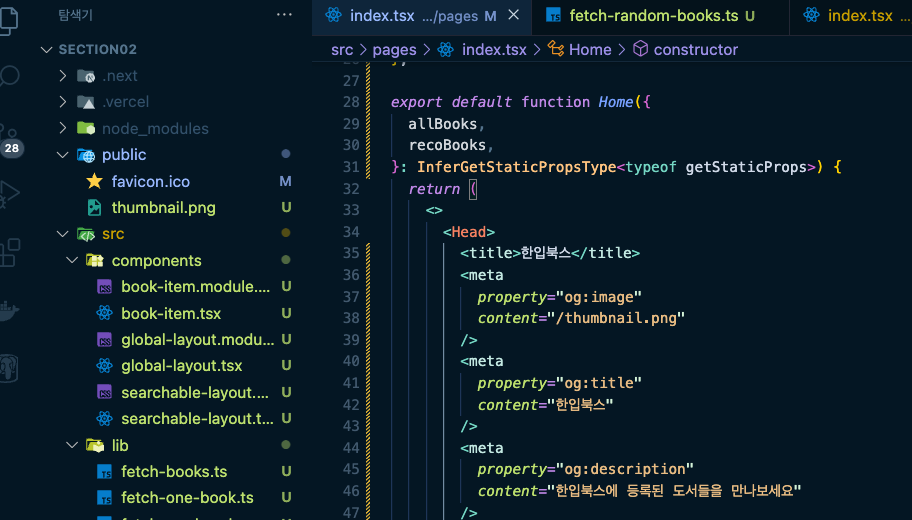This screenshot has height=520, width=912.
Task: Open the Run and Debug view
Action: (x=9, y=194)
